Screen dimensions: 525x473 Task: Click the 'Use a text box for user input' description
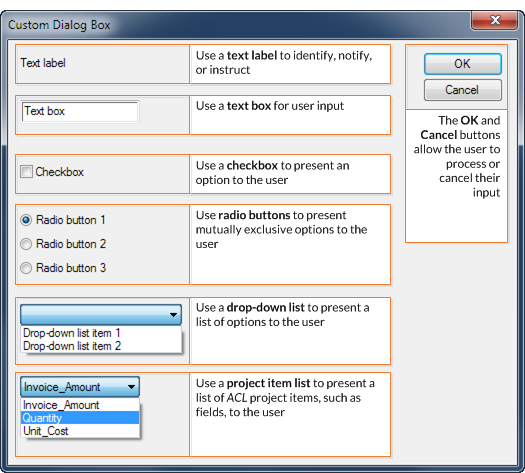point(270,106)
